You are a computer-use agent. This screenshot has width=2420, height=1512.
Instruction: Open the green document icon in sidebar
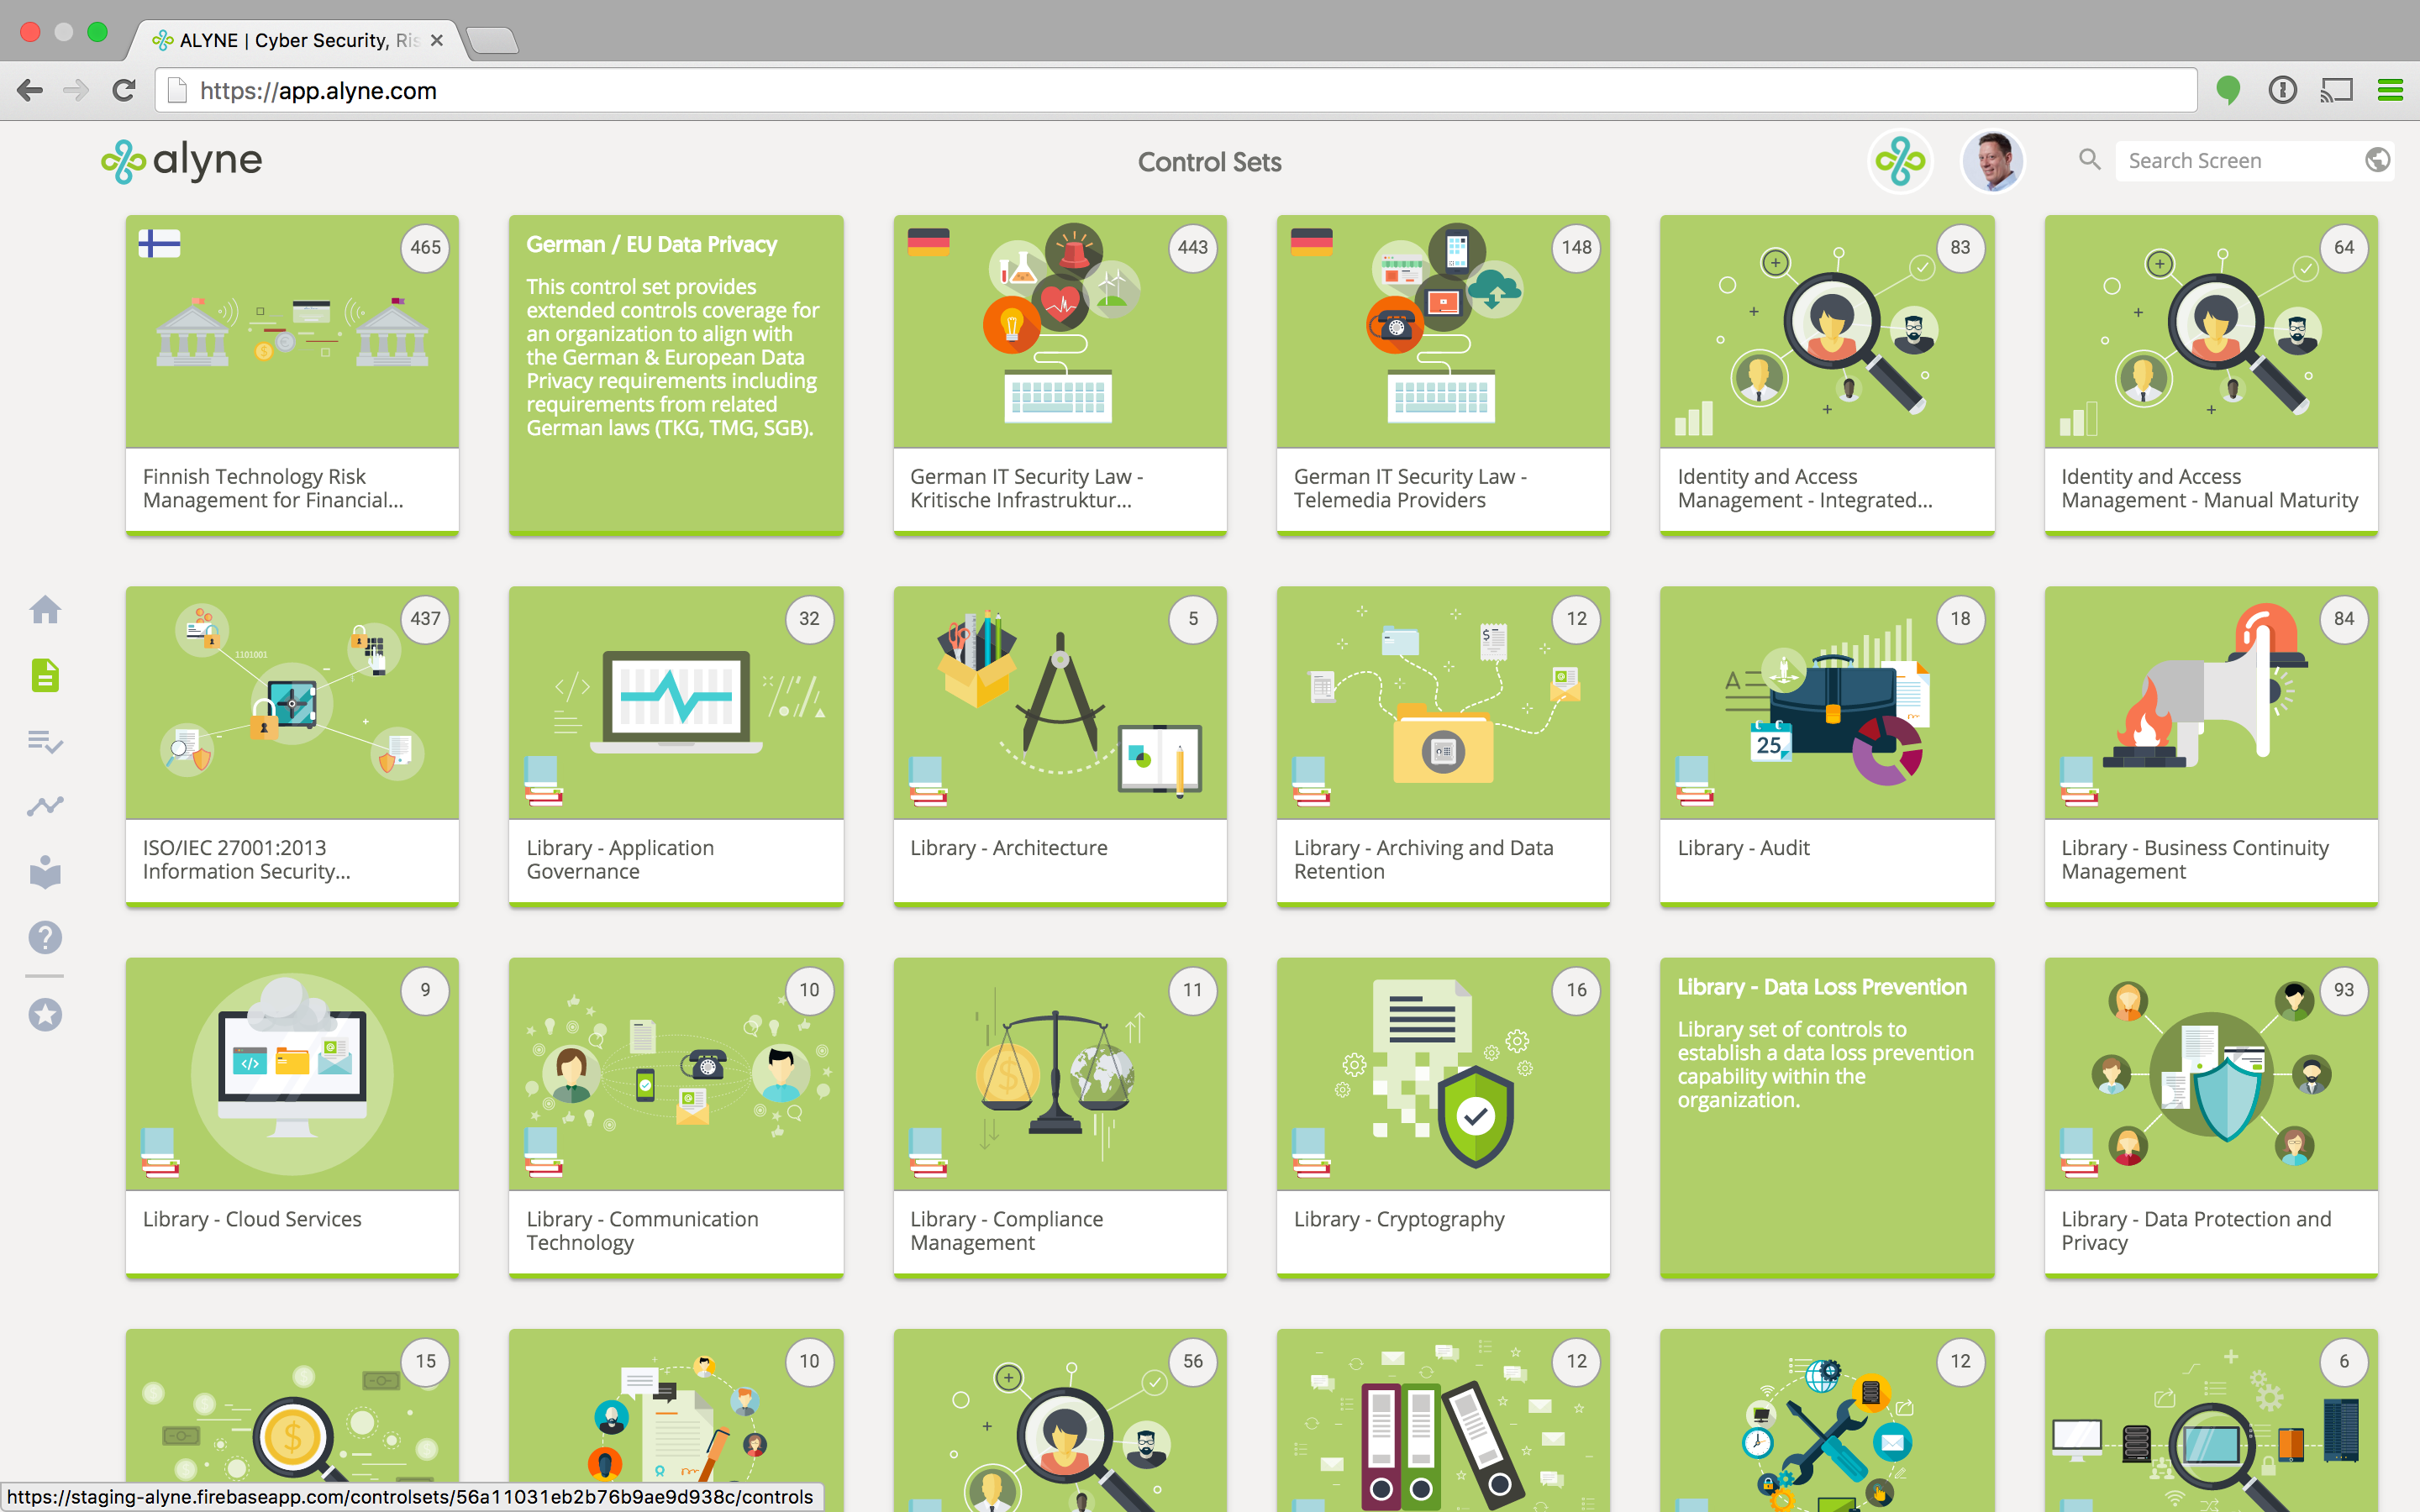pyautogui.click(x=45, y=675)
